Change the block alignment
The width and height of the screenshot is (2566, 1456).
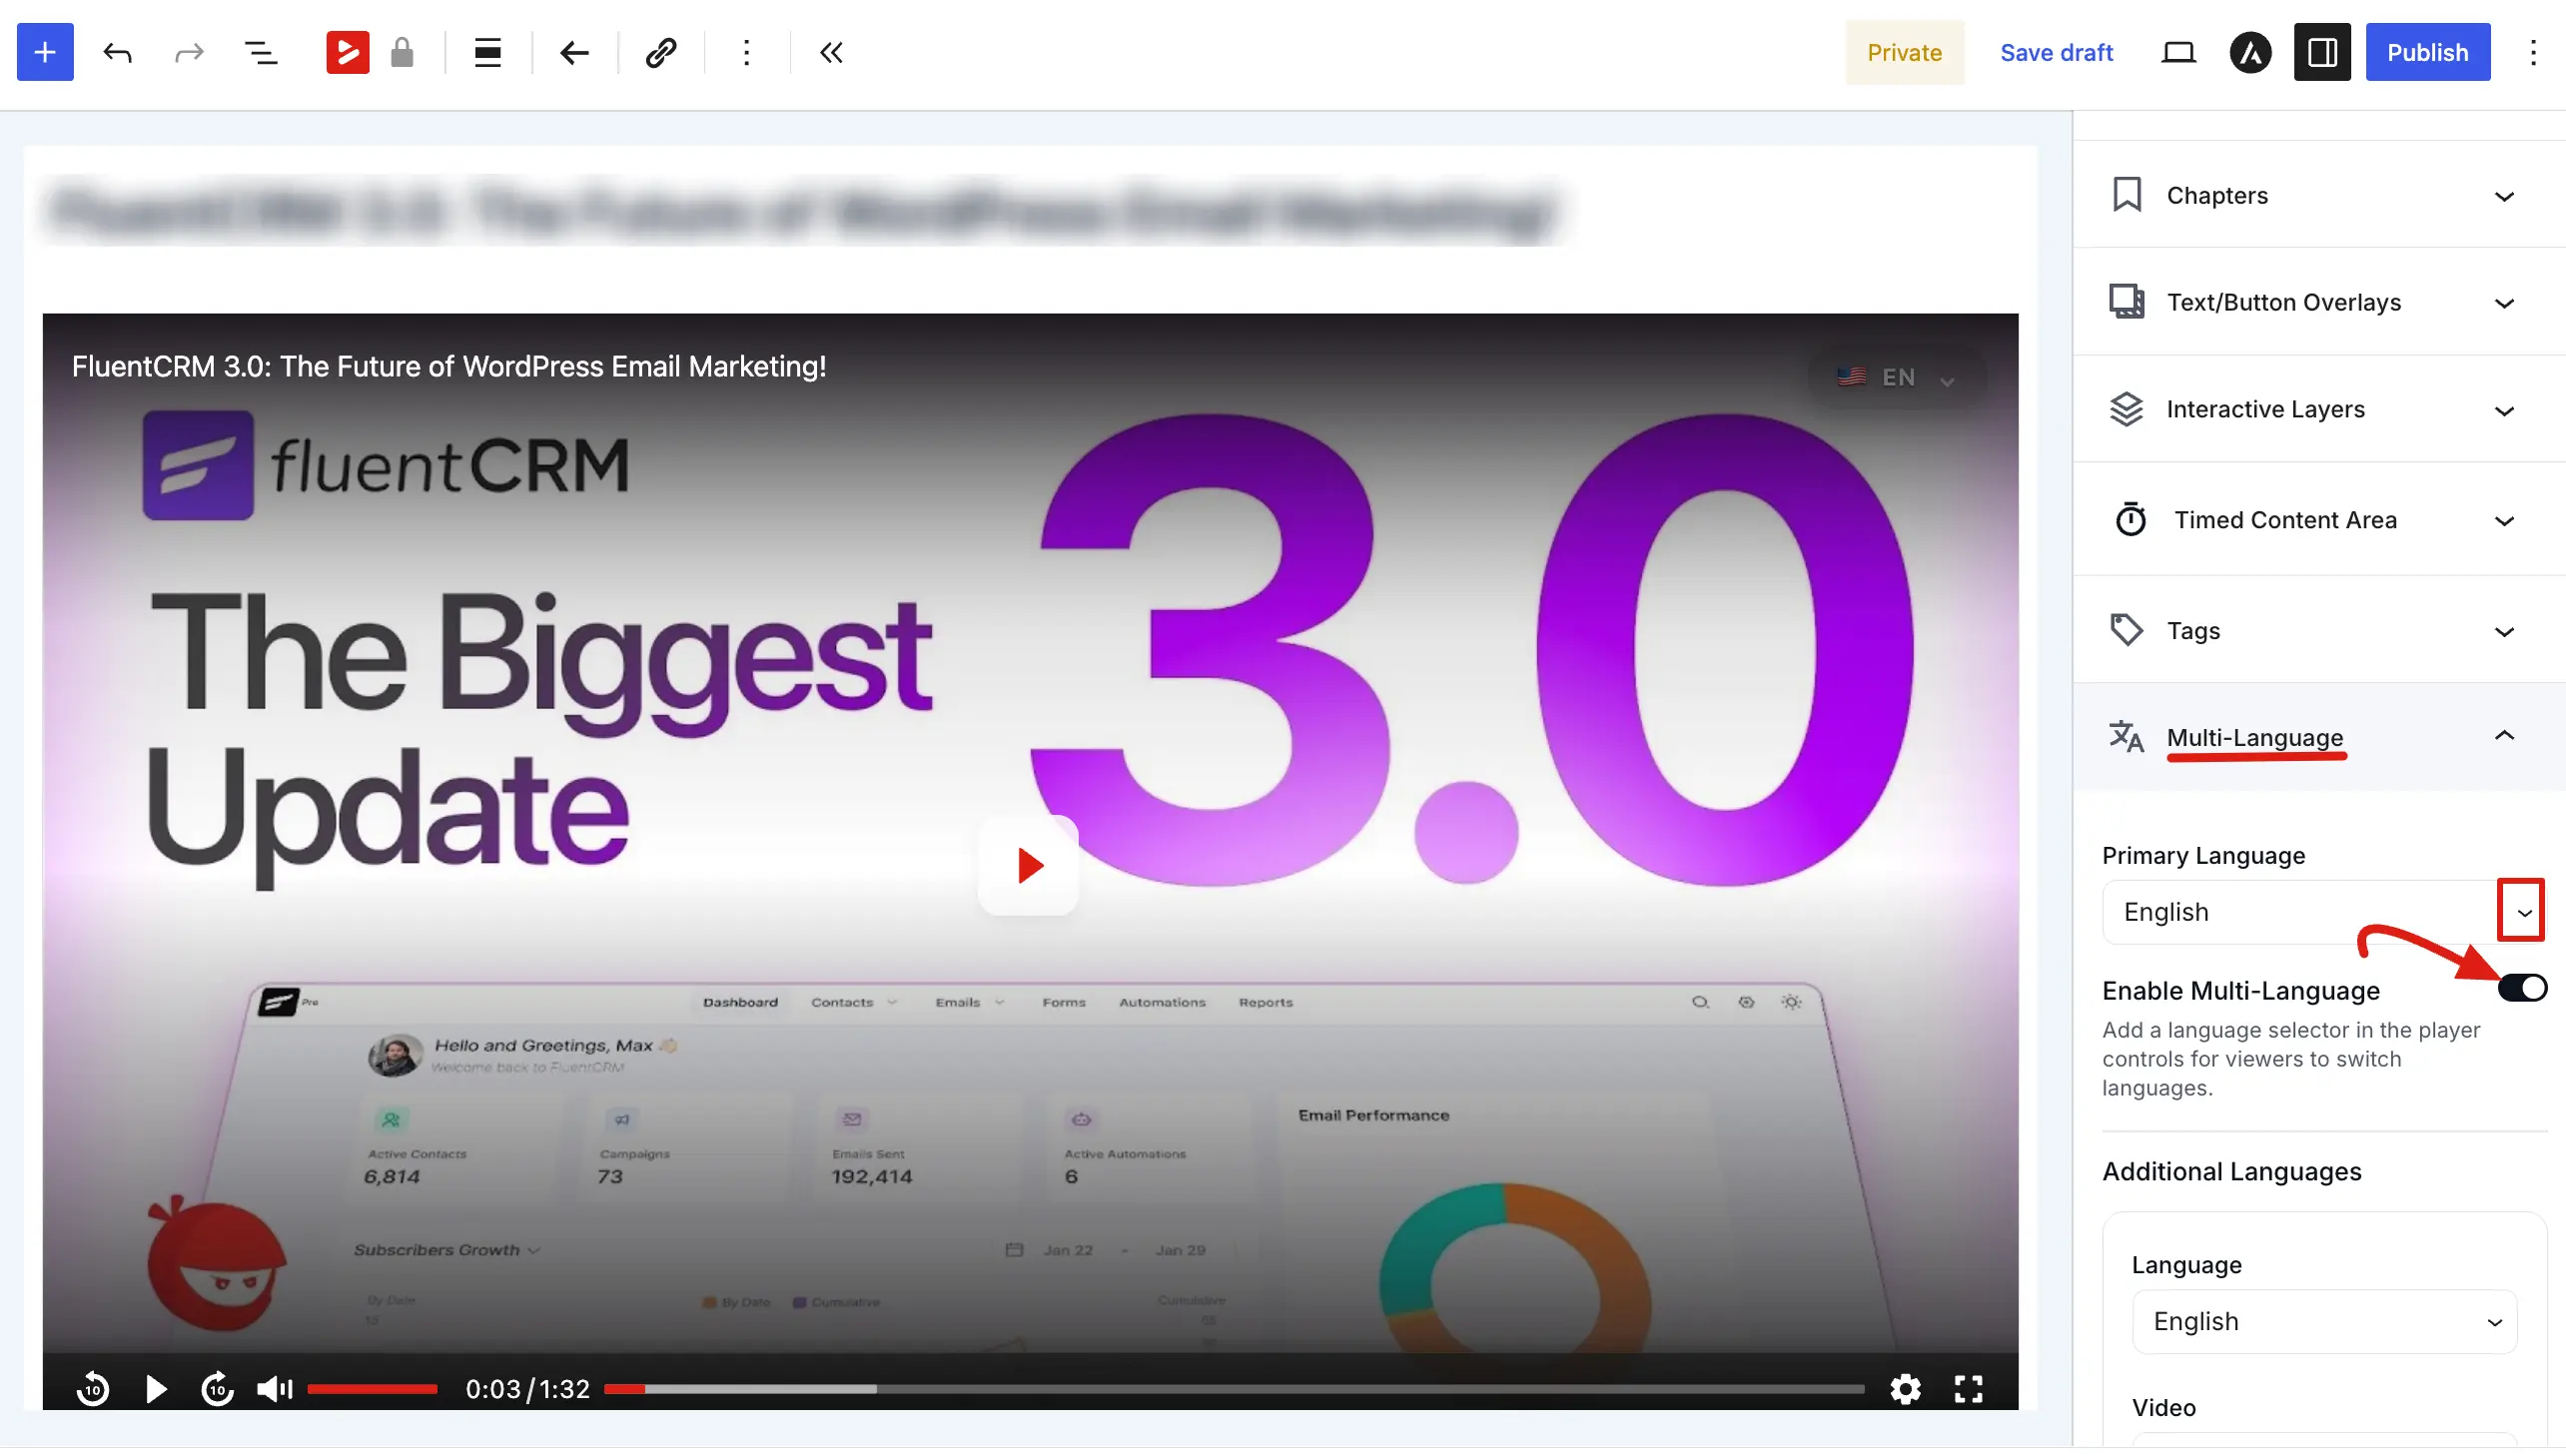coord(488,52)
